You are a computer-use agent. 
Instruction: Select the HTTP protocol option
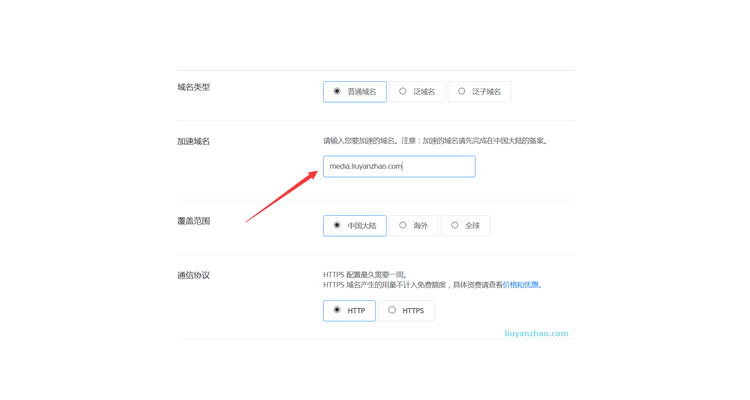[349, 311]
